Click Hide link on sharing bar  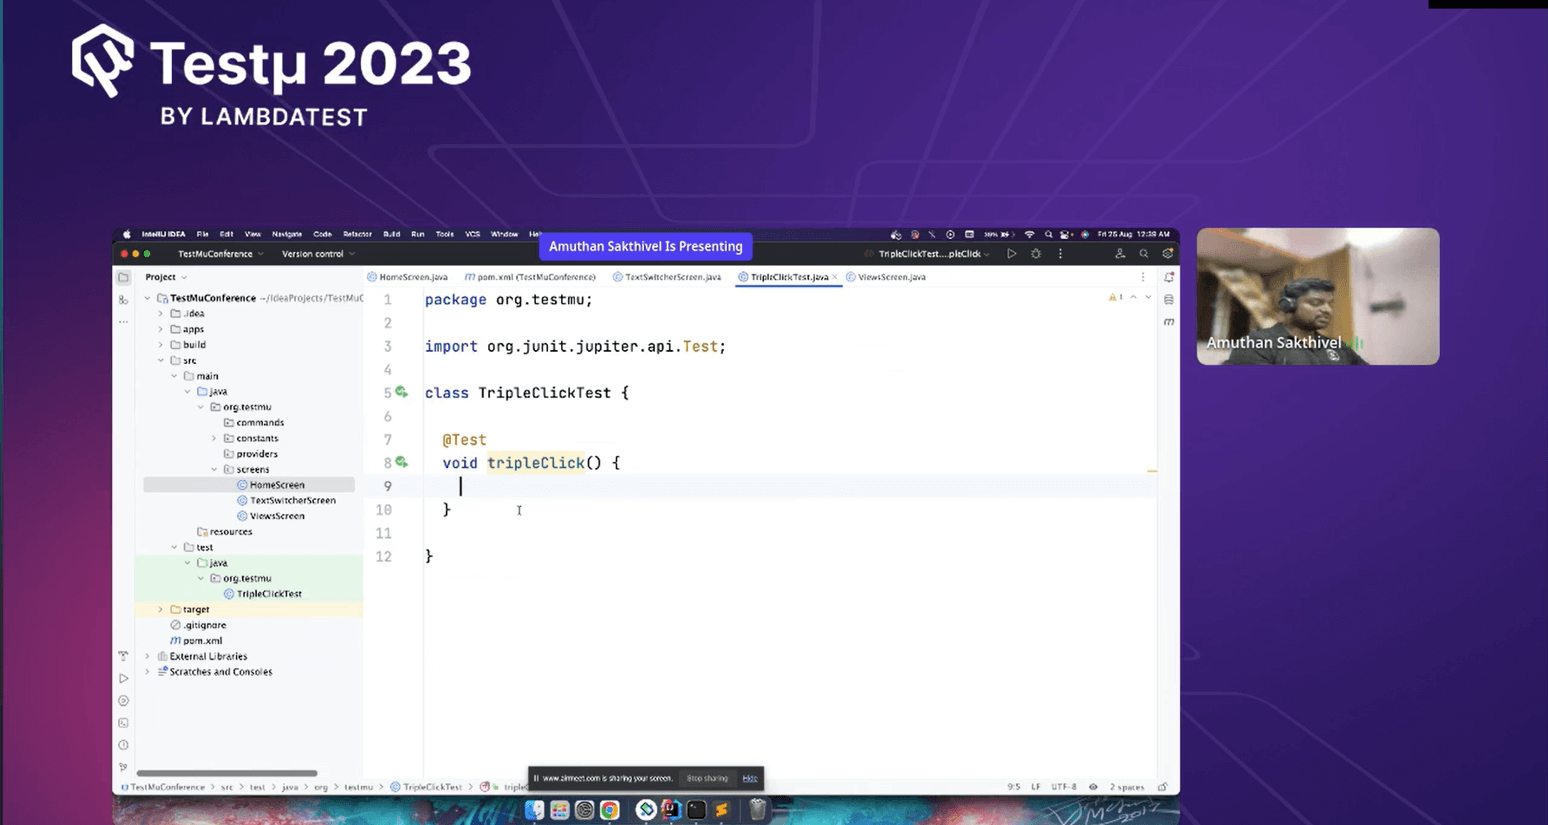click(x=750, y=778)
